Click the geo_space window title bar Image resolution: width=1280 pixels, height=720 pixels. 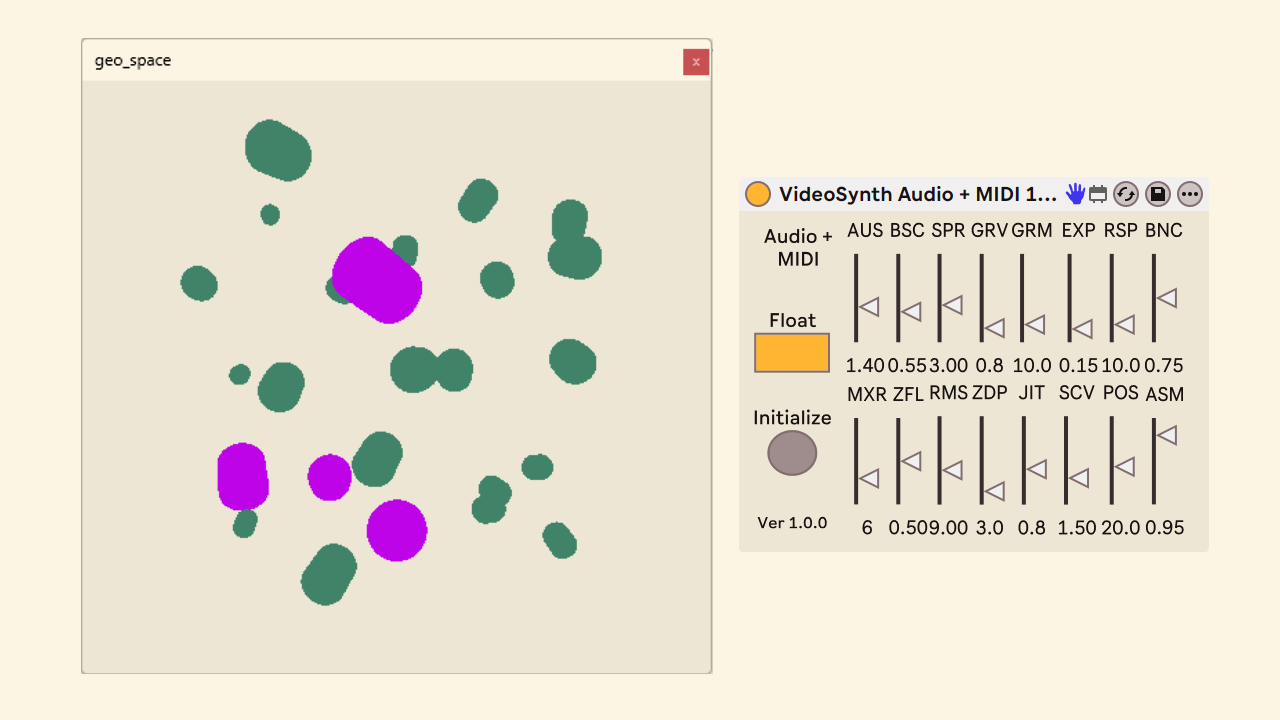pos(380,61)
